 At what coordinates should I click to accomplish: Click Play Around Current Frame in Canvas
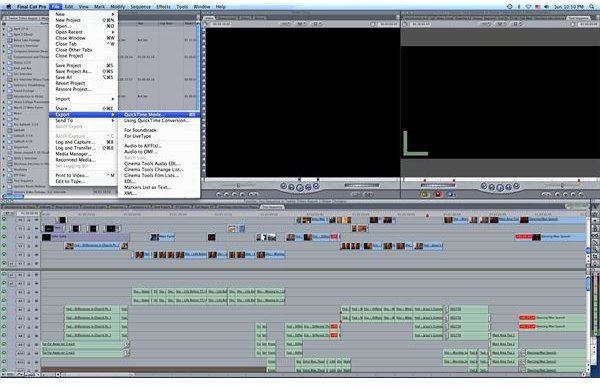point(509,187)
